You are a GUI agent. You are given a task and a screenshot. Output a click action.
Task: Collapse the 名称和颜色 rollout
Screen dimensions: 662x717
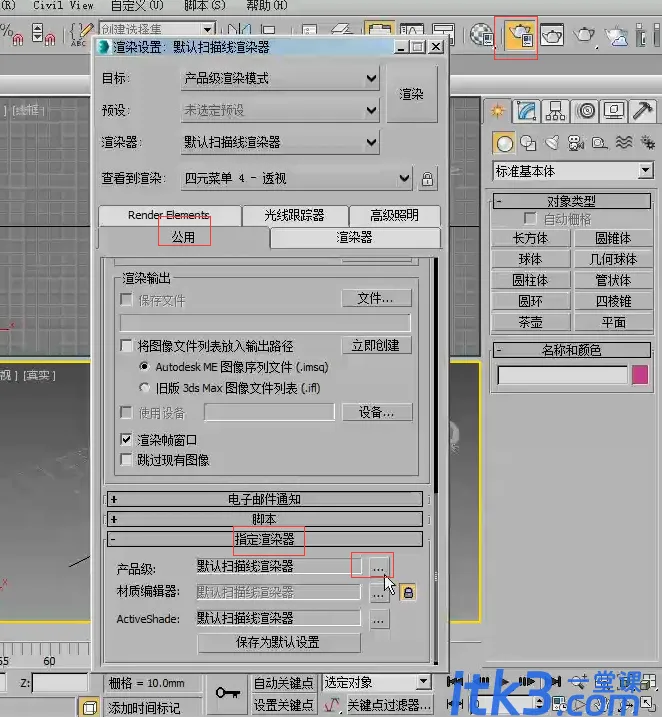pyautogui.click(x=571, y=350)
